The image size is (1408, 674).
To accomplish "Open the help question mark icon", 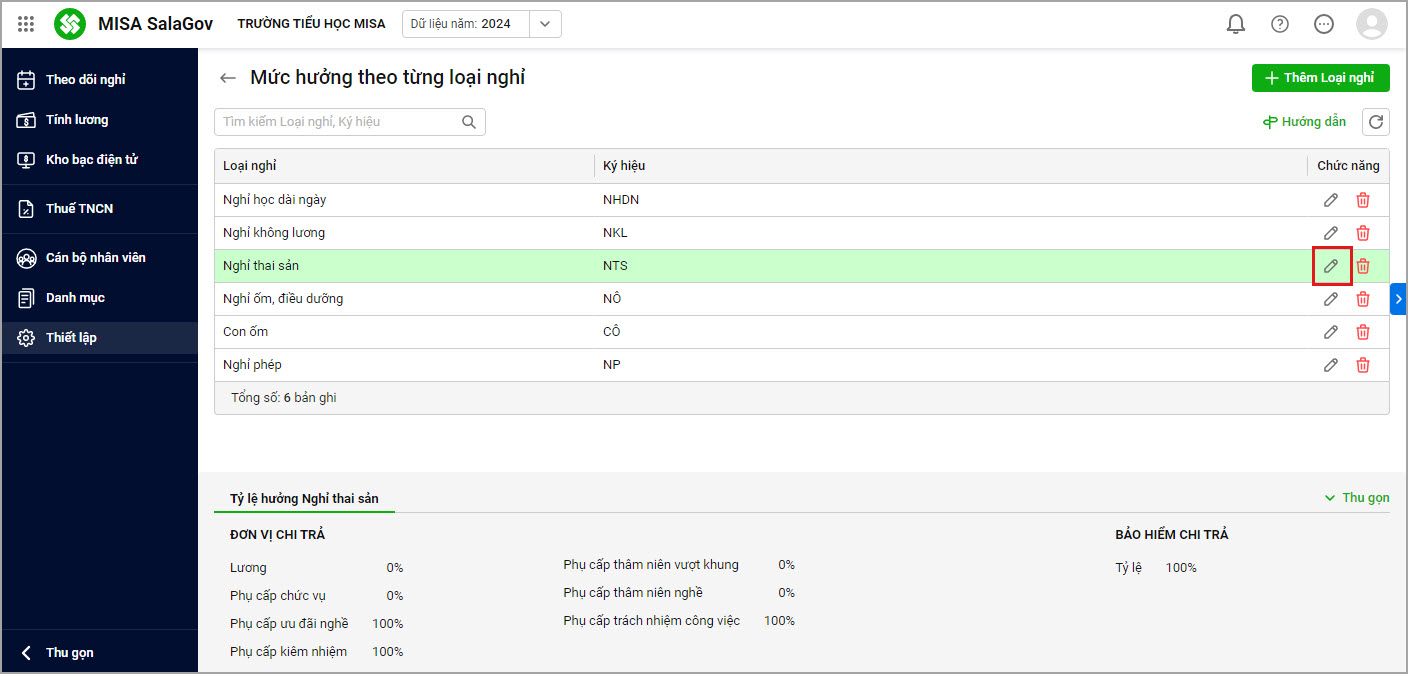I will (x=1280, y=24).
